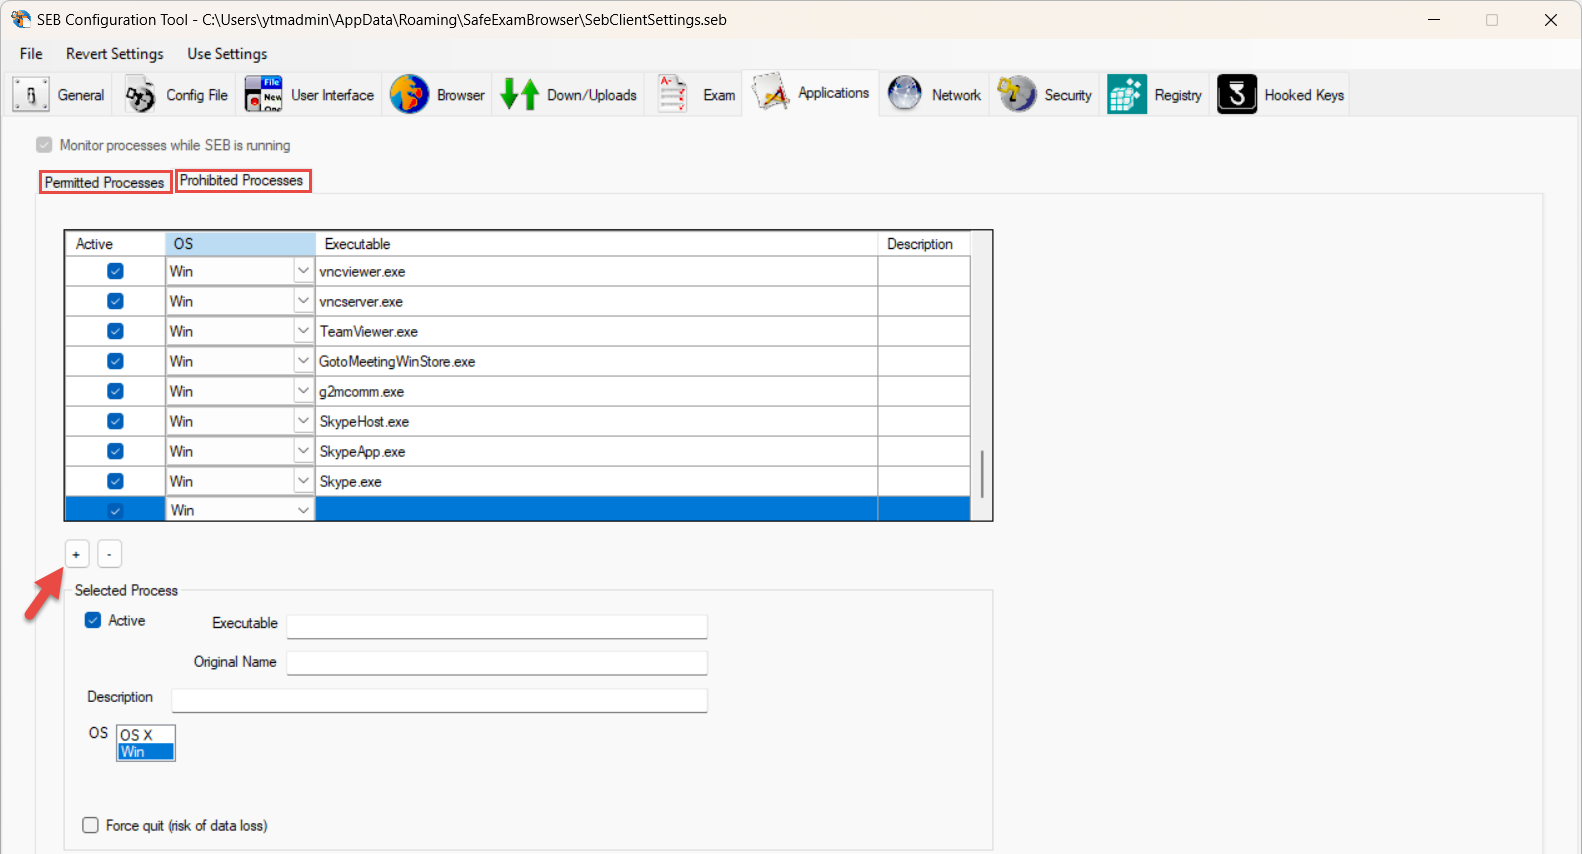Viewport: 1582px width, 854px height.
Task: Expand OS dropdown for g2mcomm.exe row
Action: (303, 391)
